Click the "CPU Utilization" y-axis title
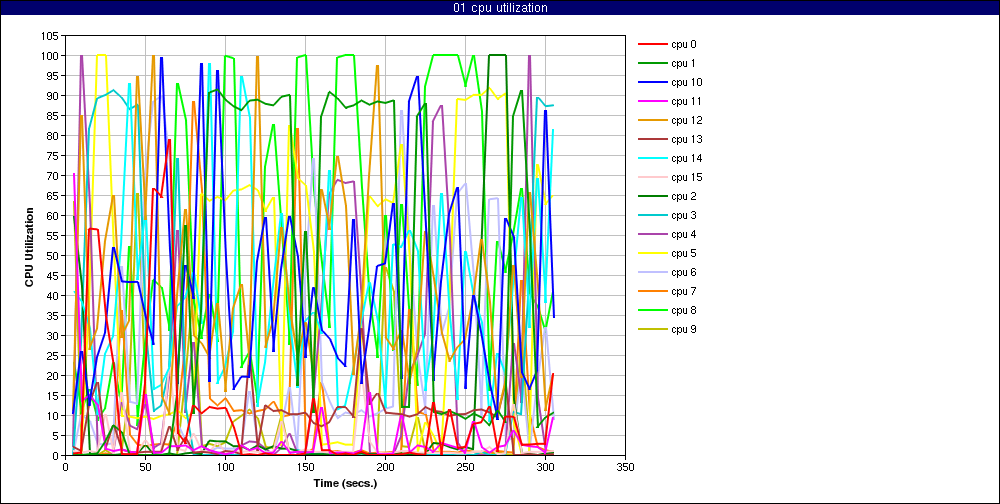1000x504 pixels. point(30,245)
